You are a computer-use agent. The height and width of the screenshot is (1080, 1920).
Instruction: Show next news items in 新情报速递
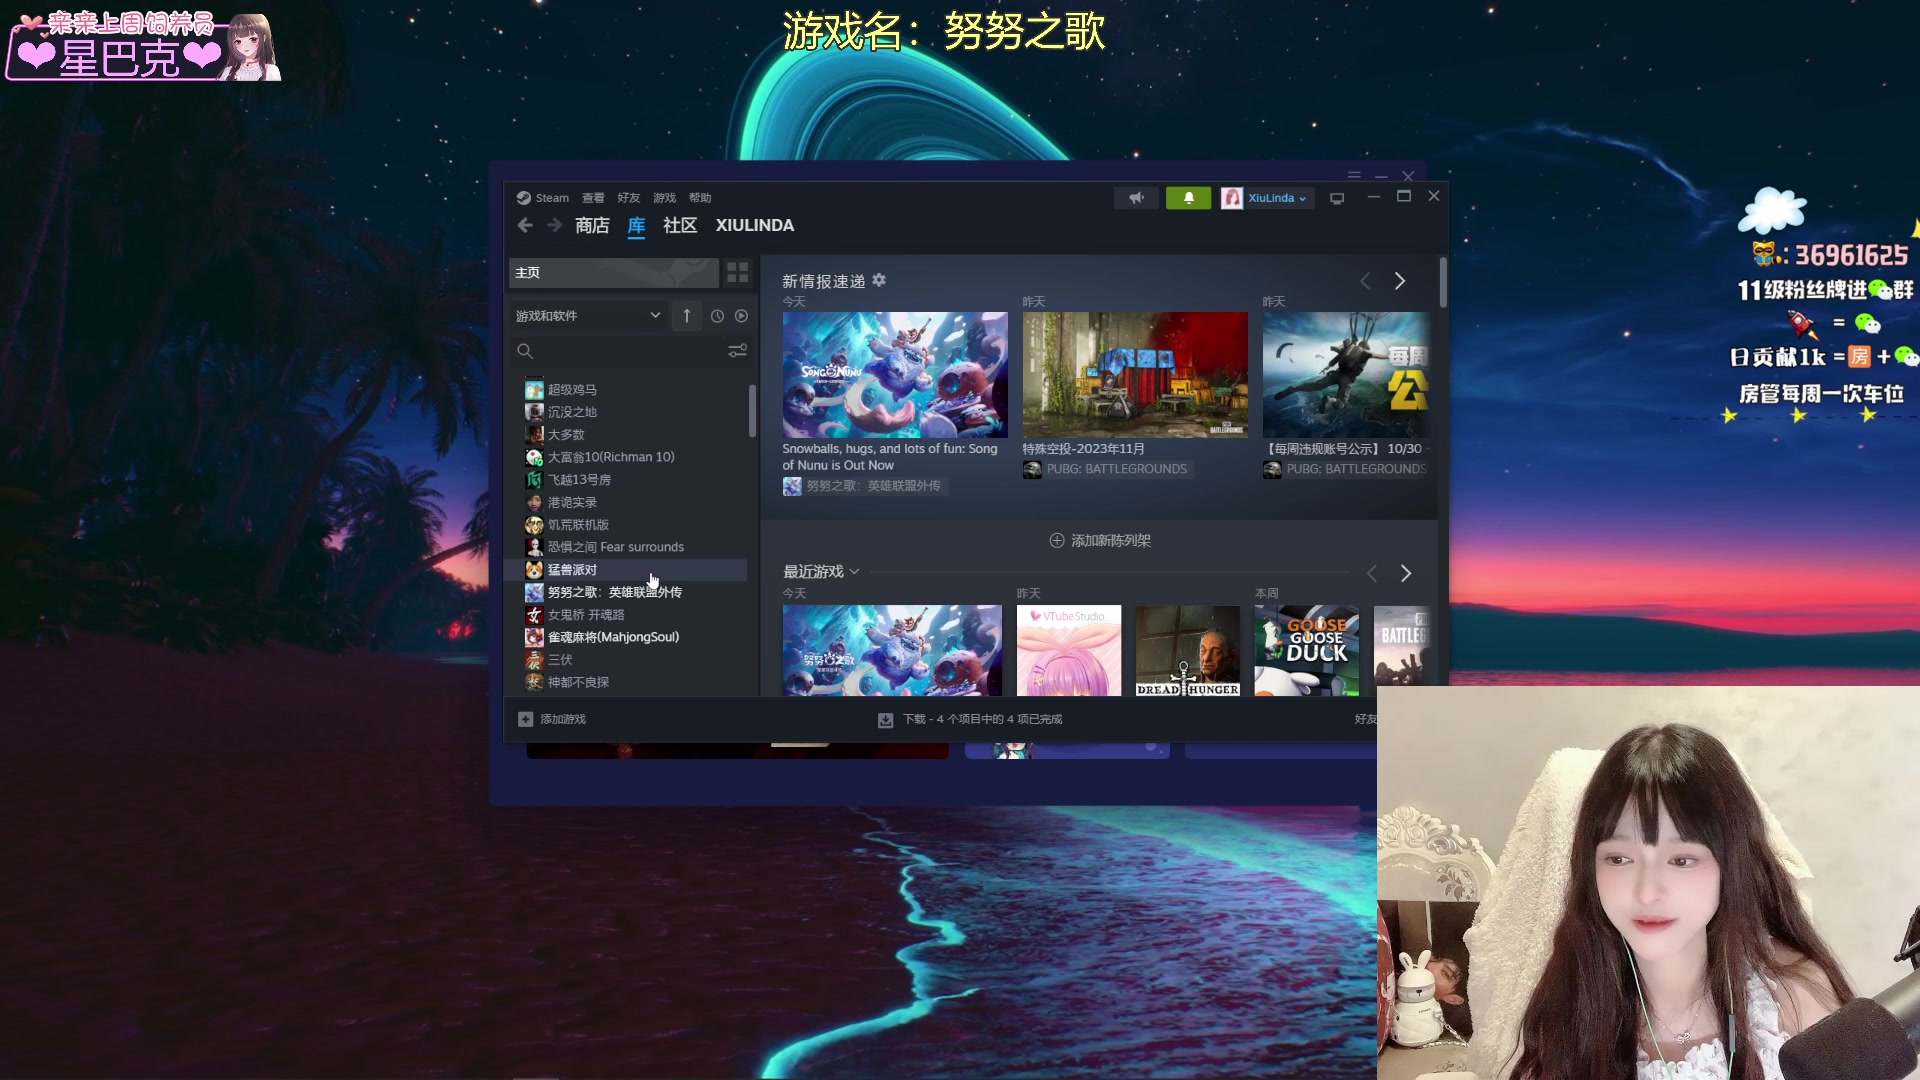pyautogui.click(x=1400, y=282)
